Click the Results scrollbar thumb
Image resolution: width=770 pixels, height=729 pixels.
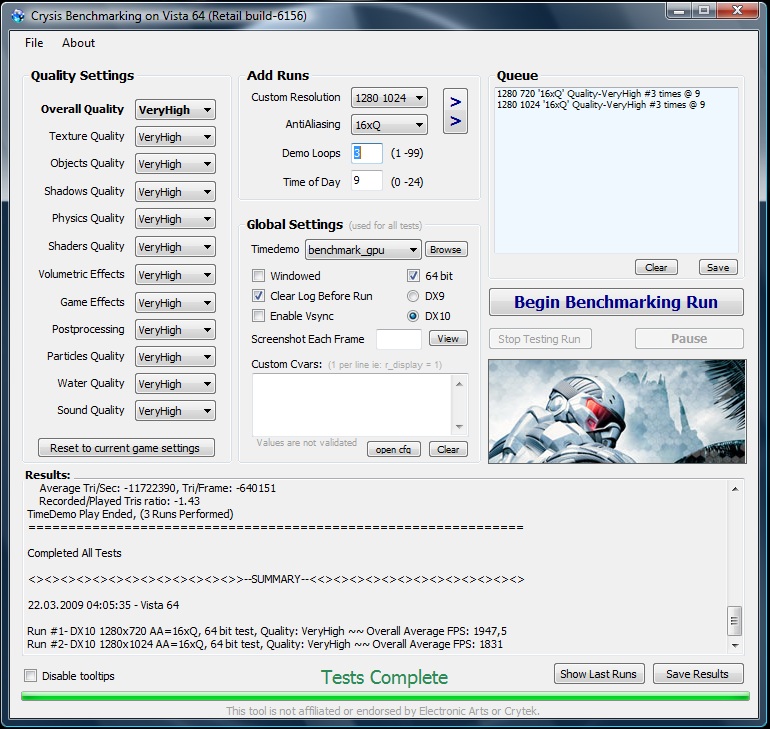click(x=735, y=621)
